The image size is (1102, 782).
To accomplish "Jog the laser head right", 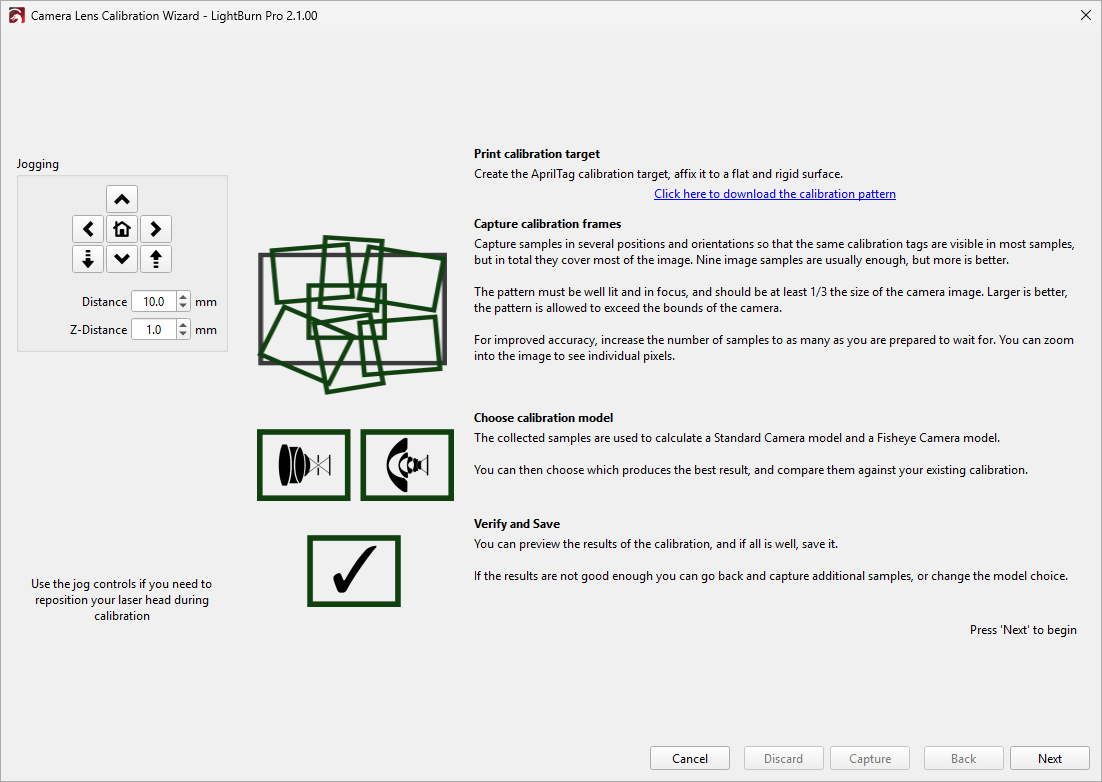I will coord(156,229).
